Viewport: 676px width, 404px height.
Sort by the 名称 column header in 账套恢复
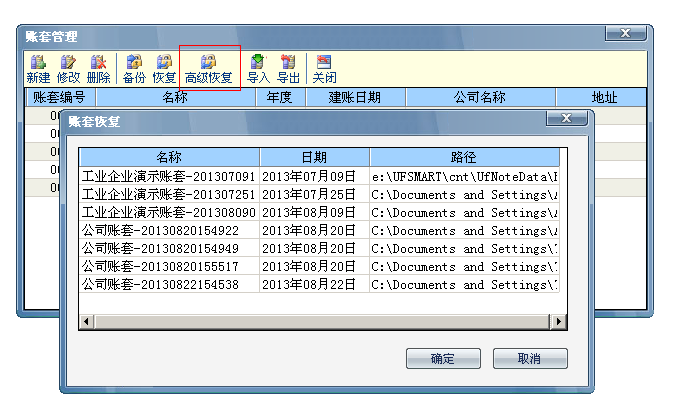click(169, 157)
